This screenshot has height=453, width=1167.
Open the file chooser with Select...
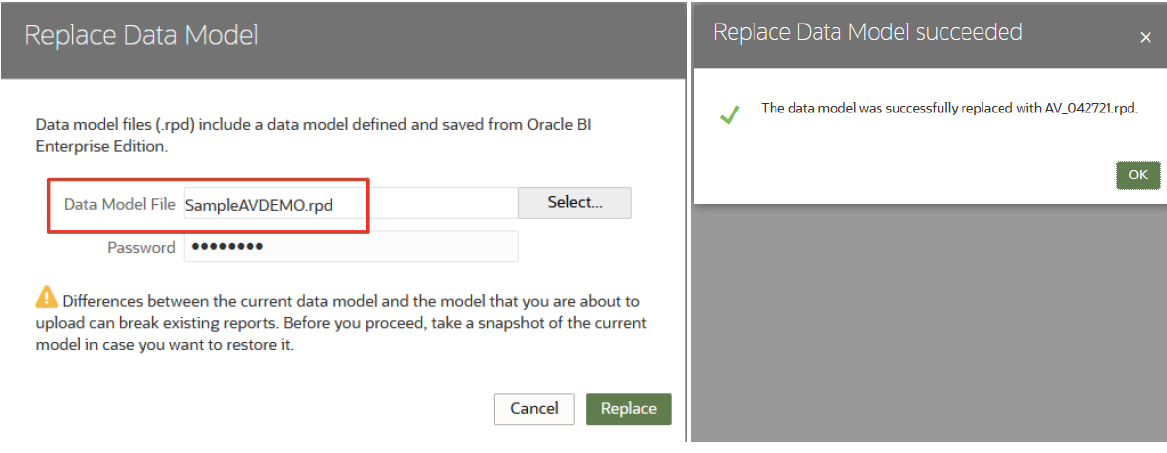click(575, 202)
